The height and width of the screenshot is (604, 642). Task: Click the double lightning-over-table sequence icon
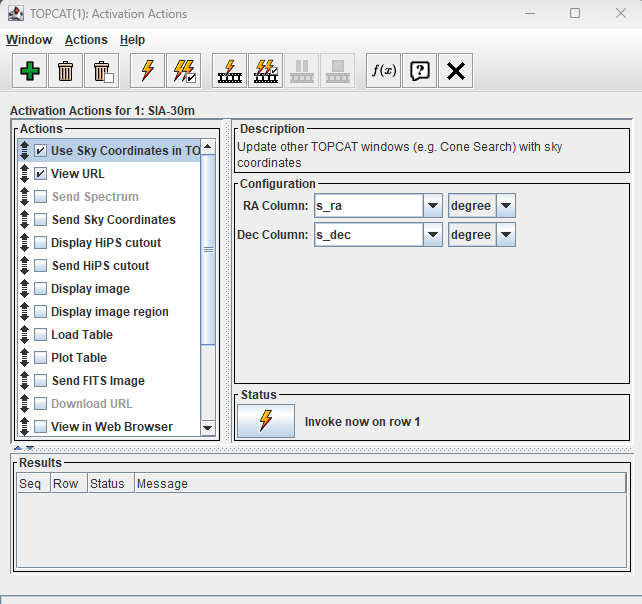265,71
